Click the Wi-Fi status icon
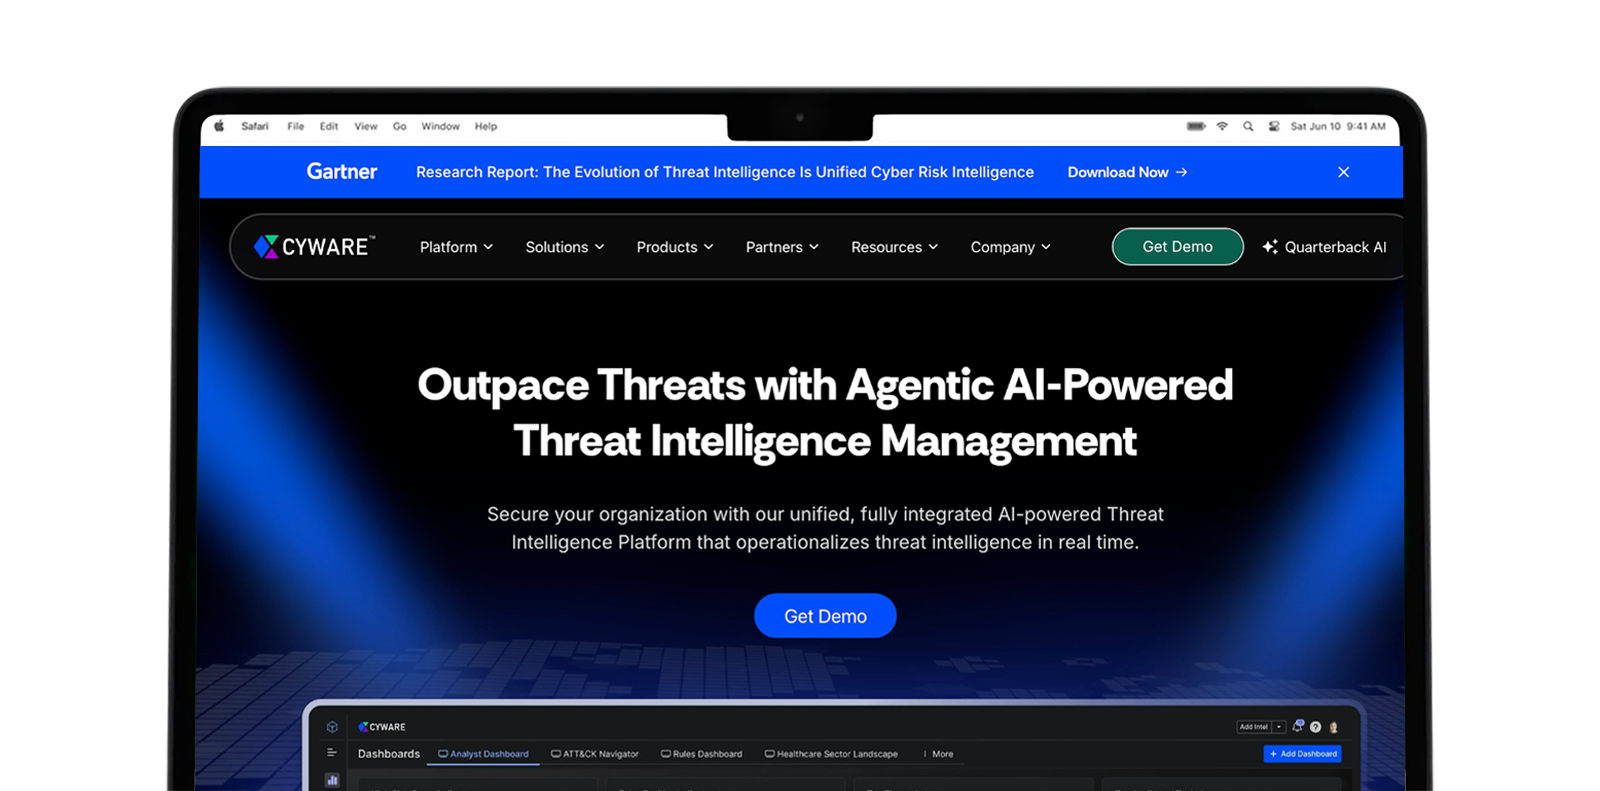 point(1222,126)
